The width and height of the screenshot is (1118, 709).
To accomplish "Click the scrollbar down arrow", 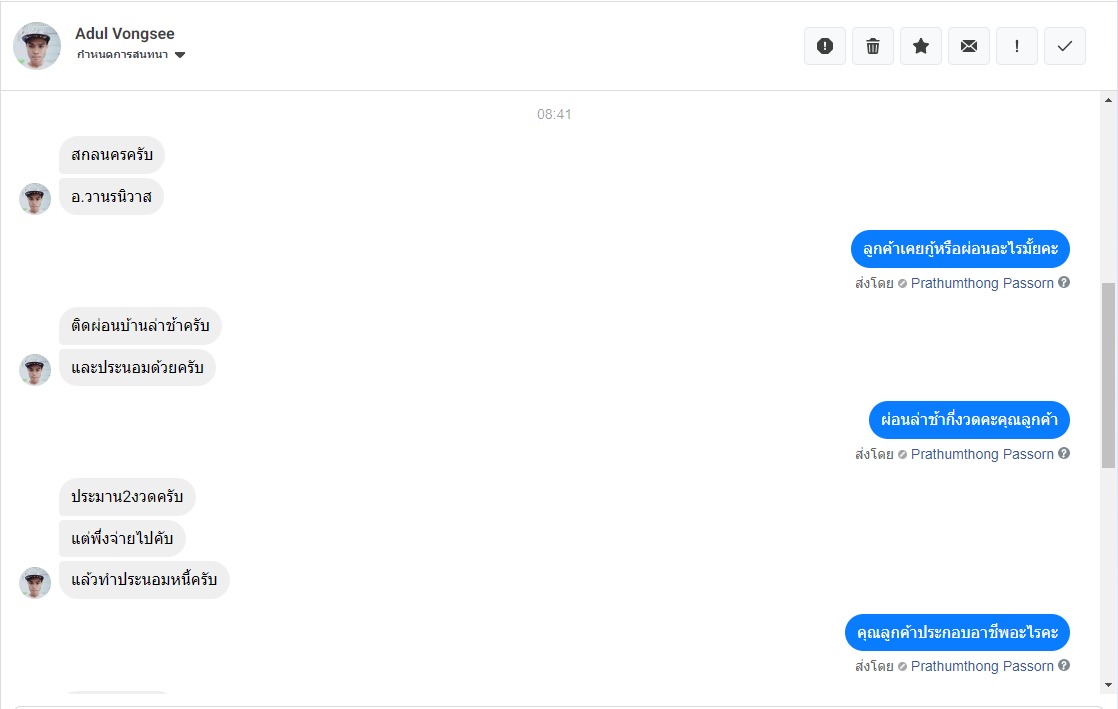I will (x=1108, y=684).
